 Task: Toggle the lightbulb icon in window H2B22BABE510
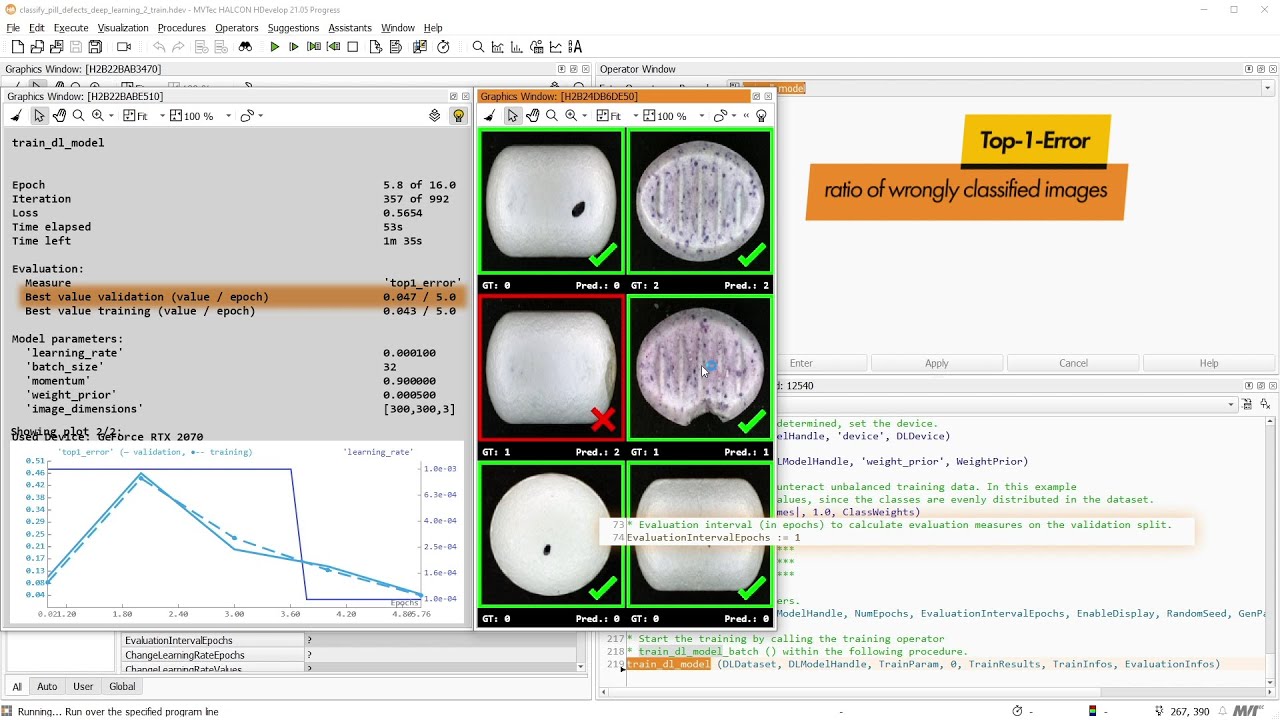[458, 116]
